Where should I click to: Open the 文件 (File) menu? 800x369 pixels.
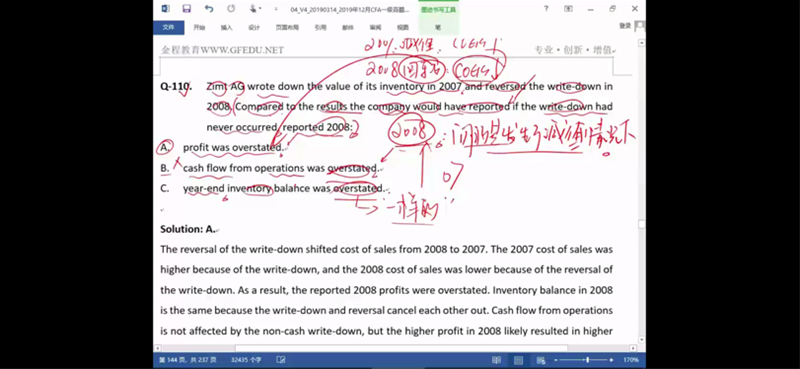click(168, 28)
